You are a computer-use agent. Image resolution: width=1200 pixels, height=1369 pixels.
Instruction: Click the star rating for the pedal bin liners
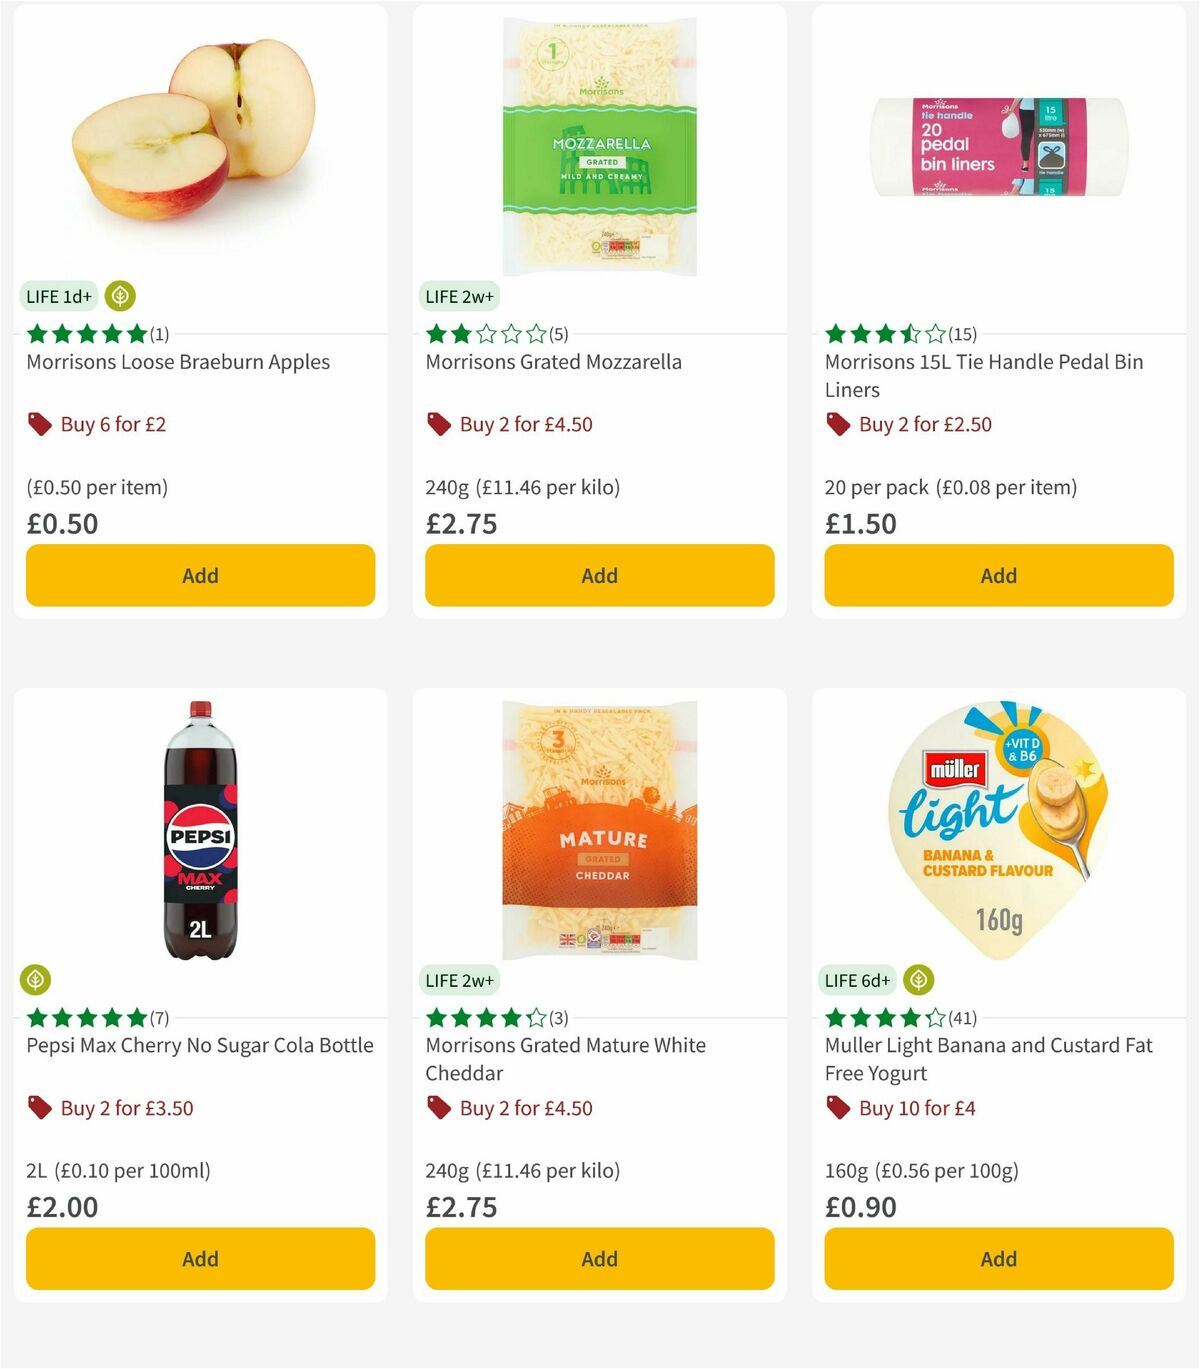(x=882, y=333)
